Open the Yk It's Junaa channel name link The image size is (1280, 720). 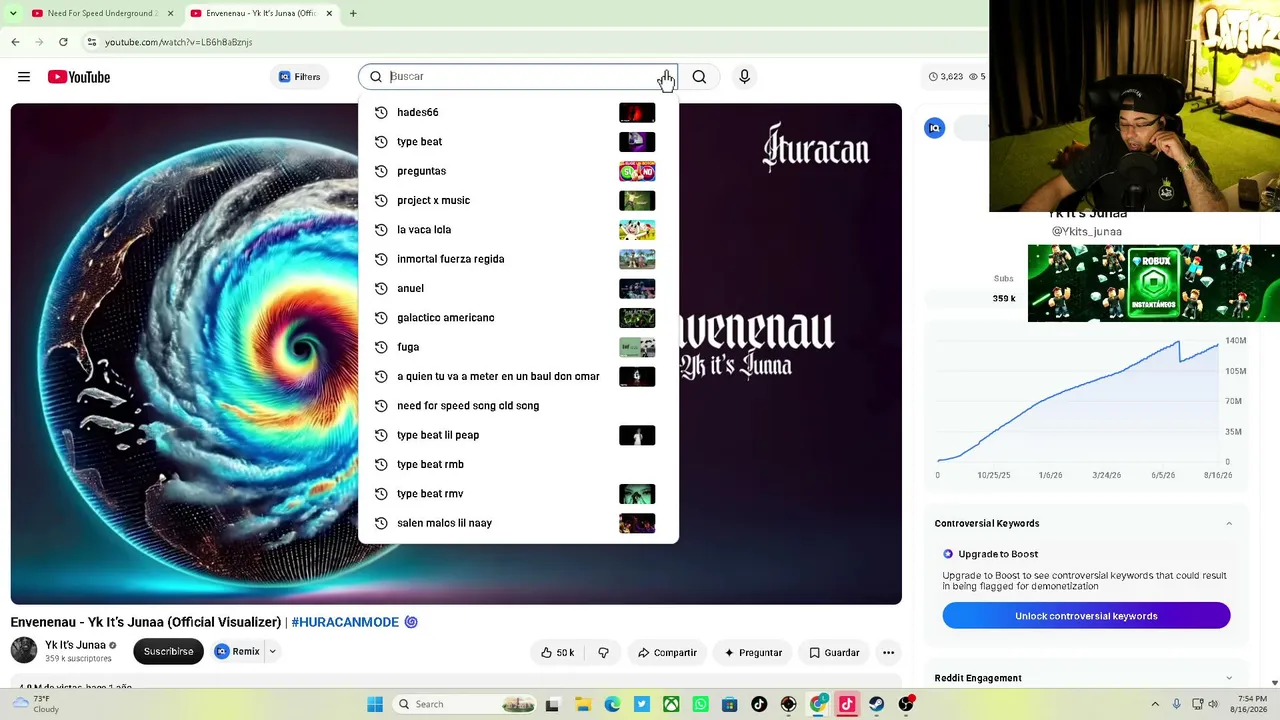tap(75, 645)
